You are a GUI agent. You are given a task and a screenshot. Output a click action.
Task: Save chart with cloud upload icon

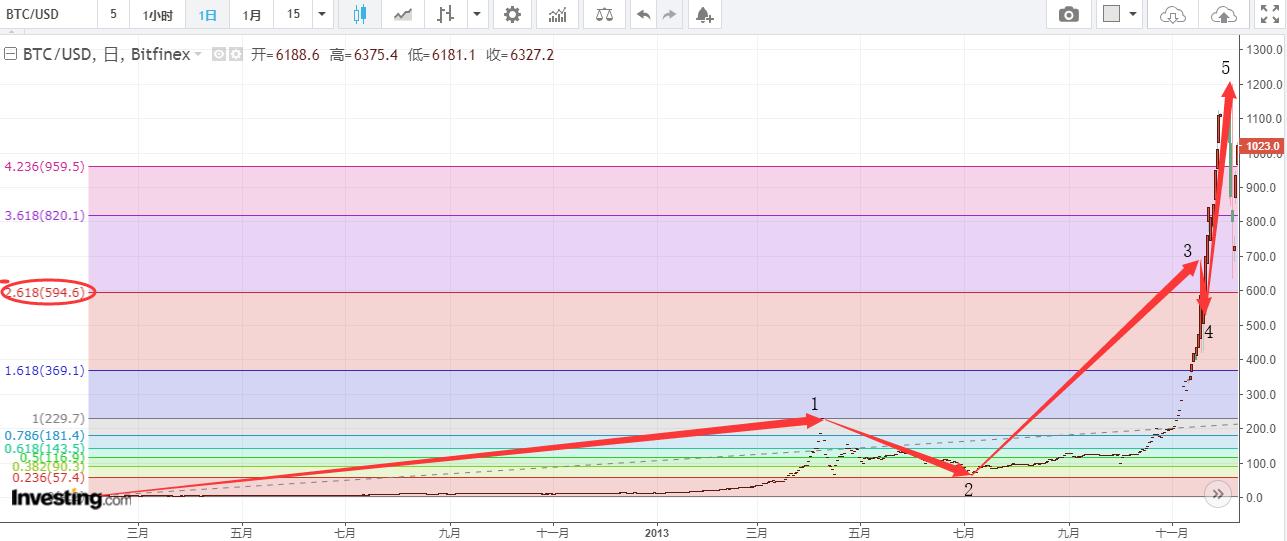tap(1222, 14)
